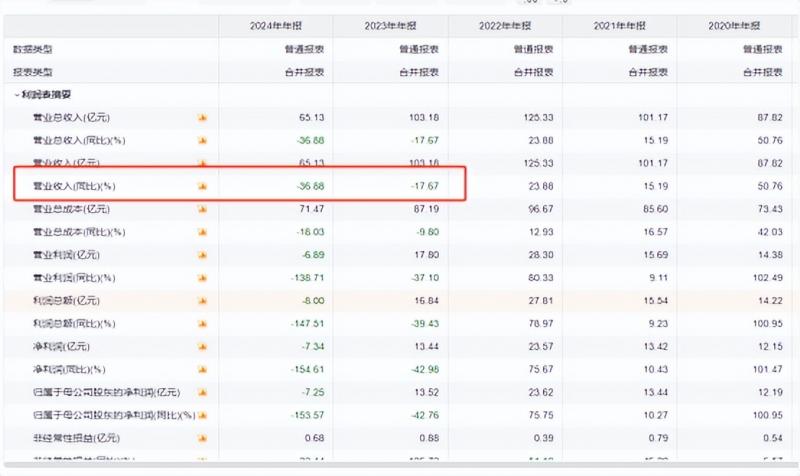Click value 78.97 in 利润总额(同比)(%) row
The height and width of the screenshot is (476, 800).
click(x=541, y=324)
